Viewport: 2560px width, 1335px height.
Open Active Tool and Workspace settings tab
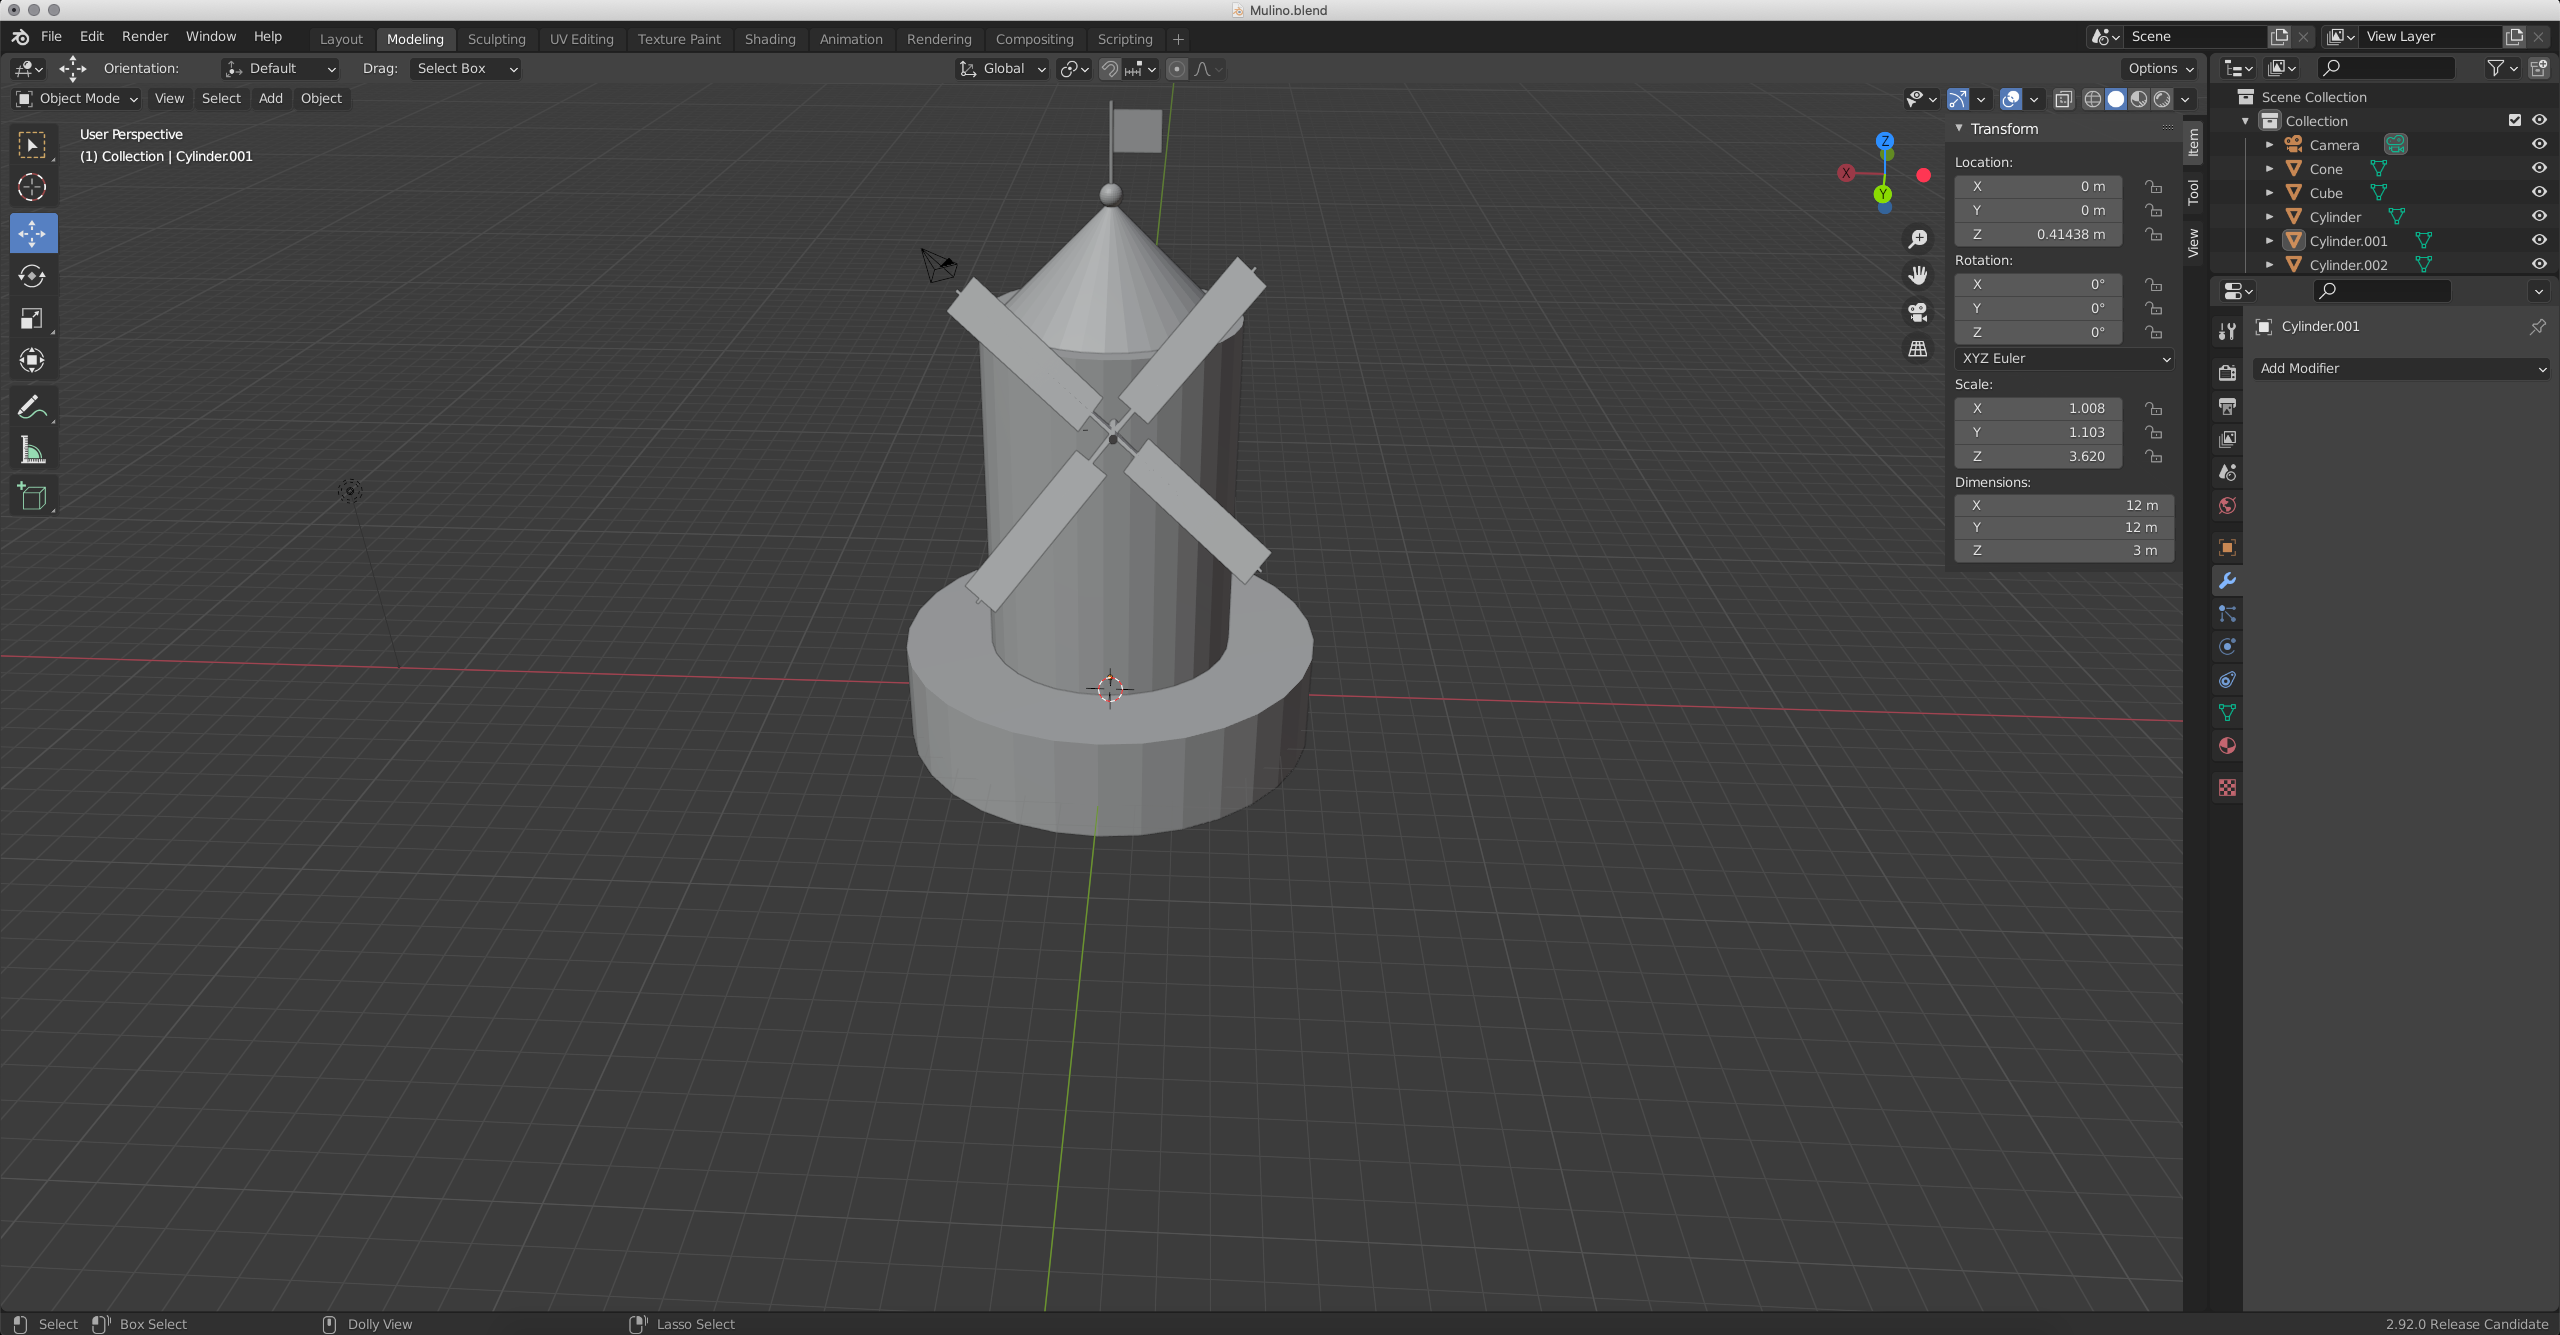(x=2227, y=331)
